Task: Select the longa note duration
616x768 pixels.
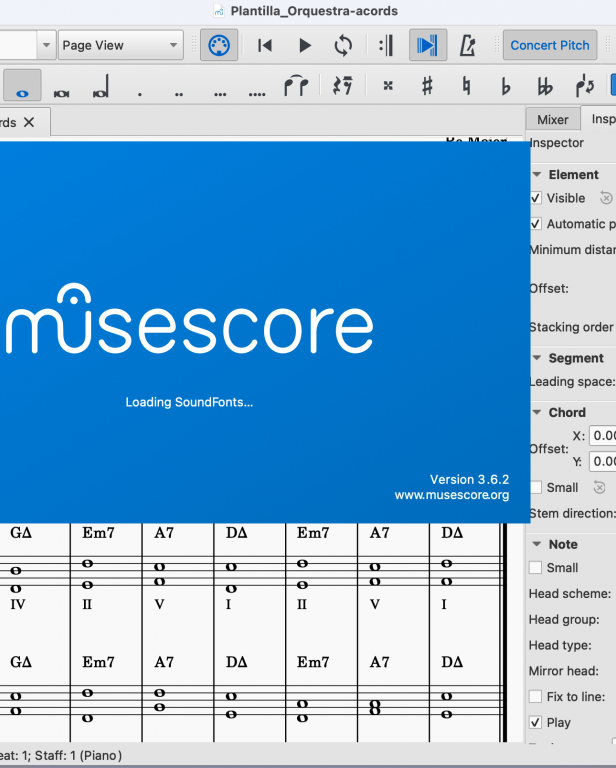Action: 101,86
